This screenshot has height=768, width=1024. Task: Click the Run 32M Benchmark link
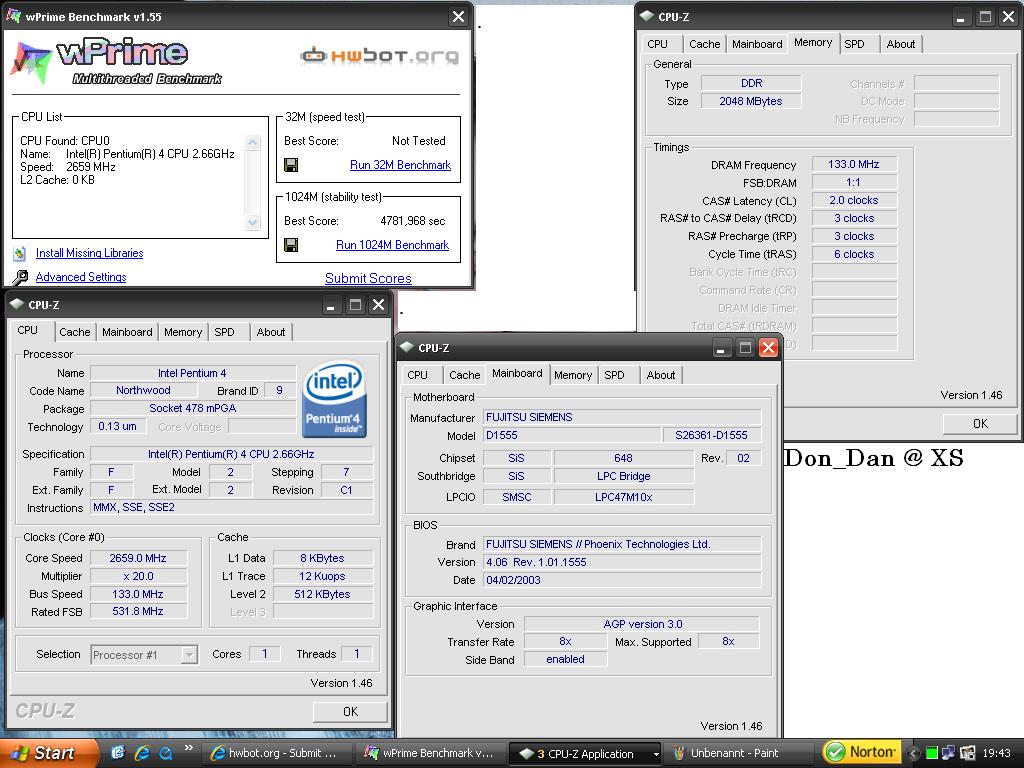coord(400,165)
